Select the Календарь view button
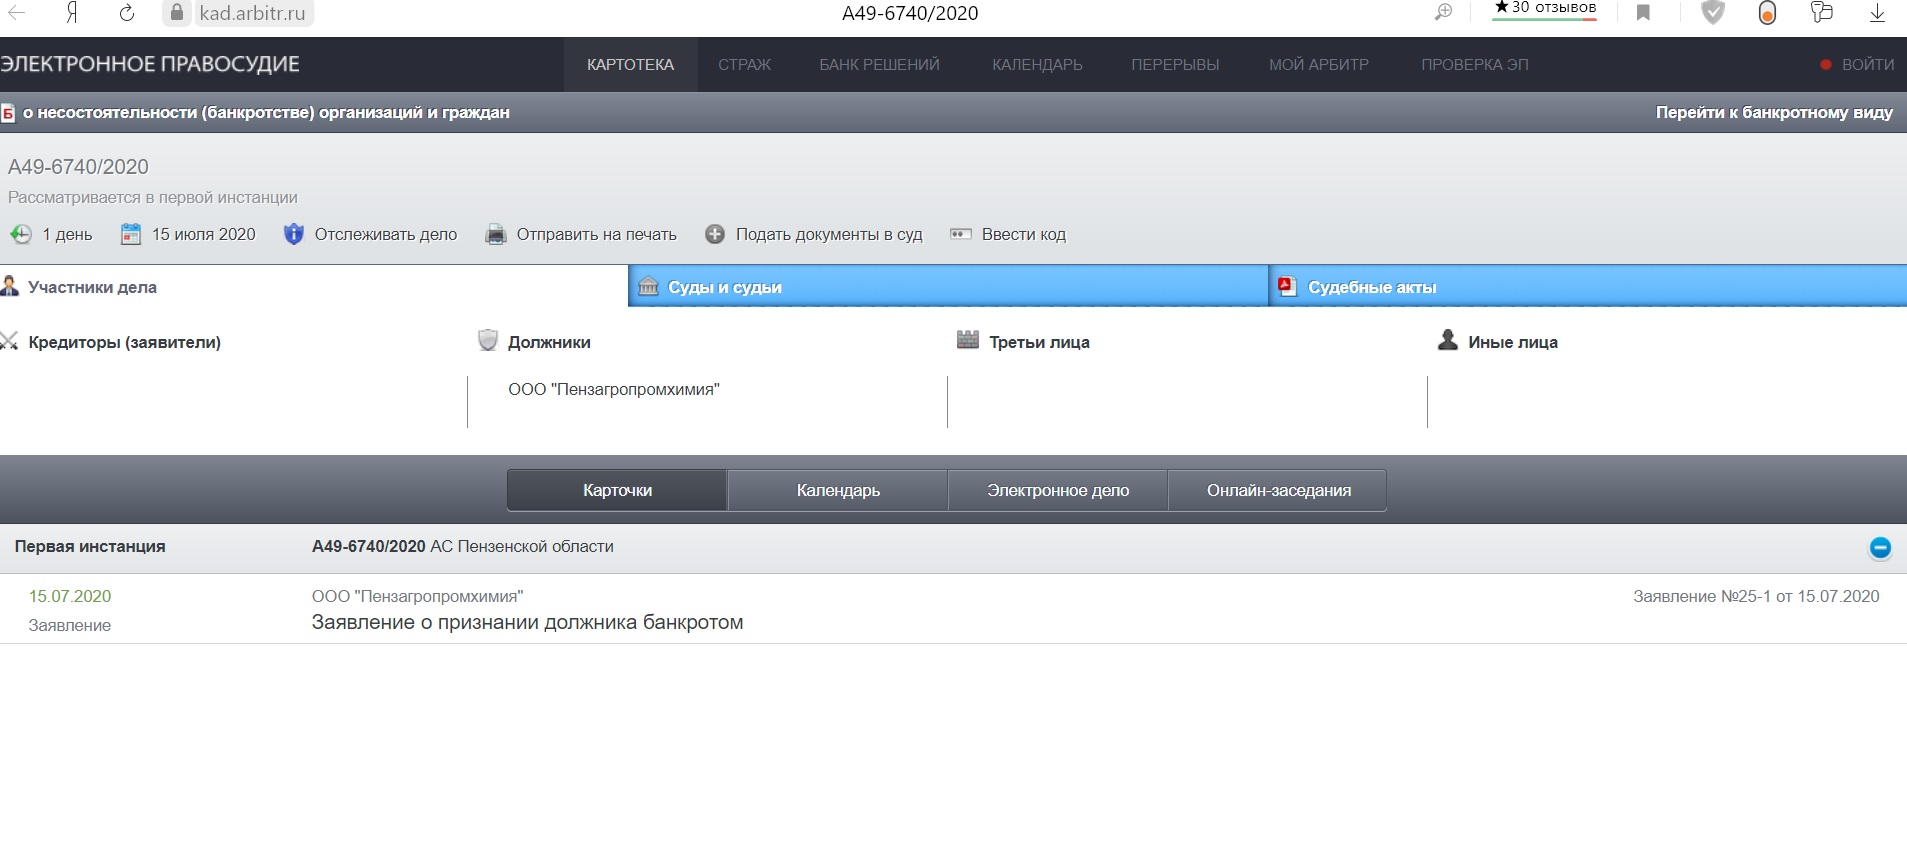Viewport: 1907px width, 847px height. 837,491
